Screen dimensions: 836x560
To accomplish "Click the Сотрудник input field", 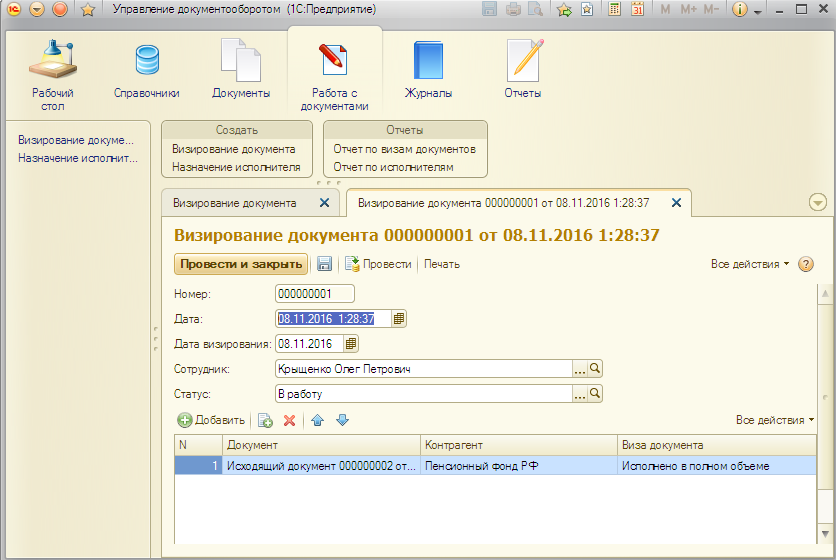I will click(424, 369).
